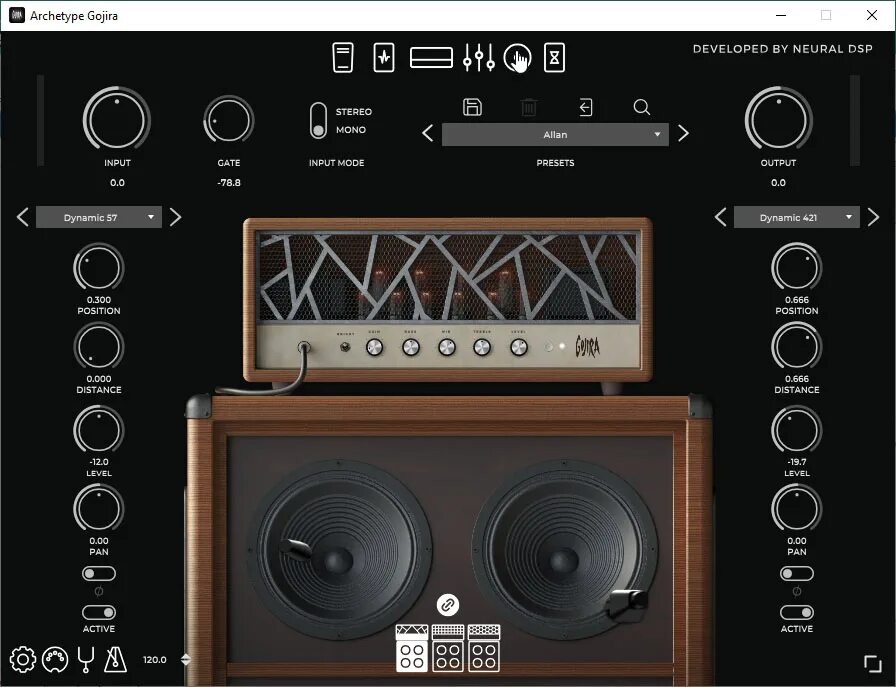Toggle the right mic phase invert switch
896x687 pixels.
pos(797,573)
